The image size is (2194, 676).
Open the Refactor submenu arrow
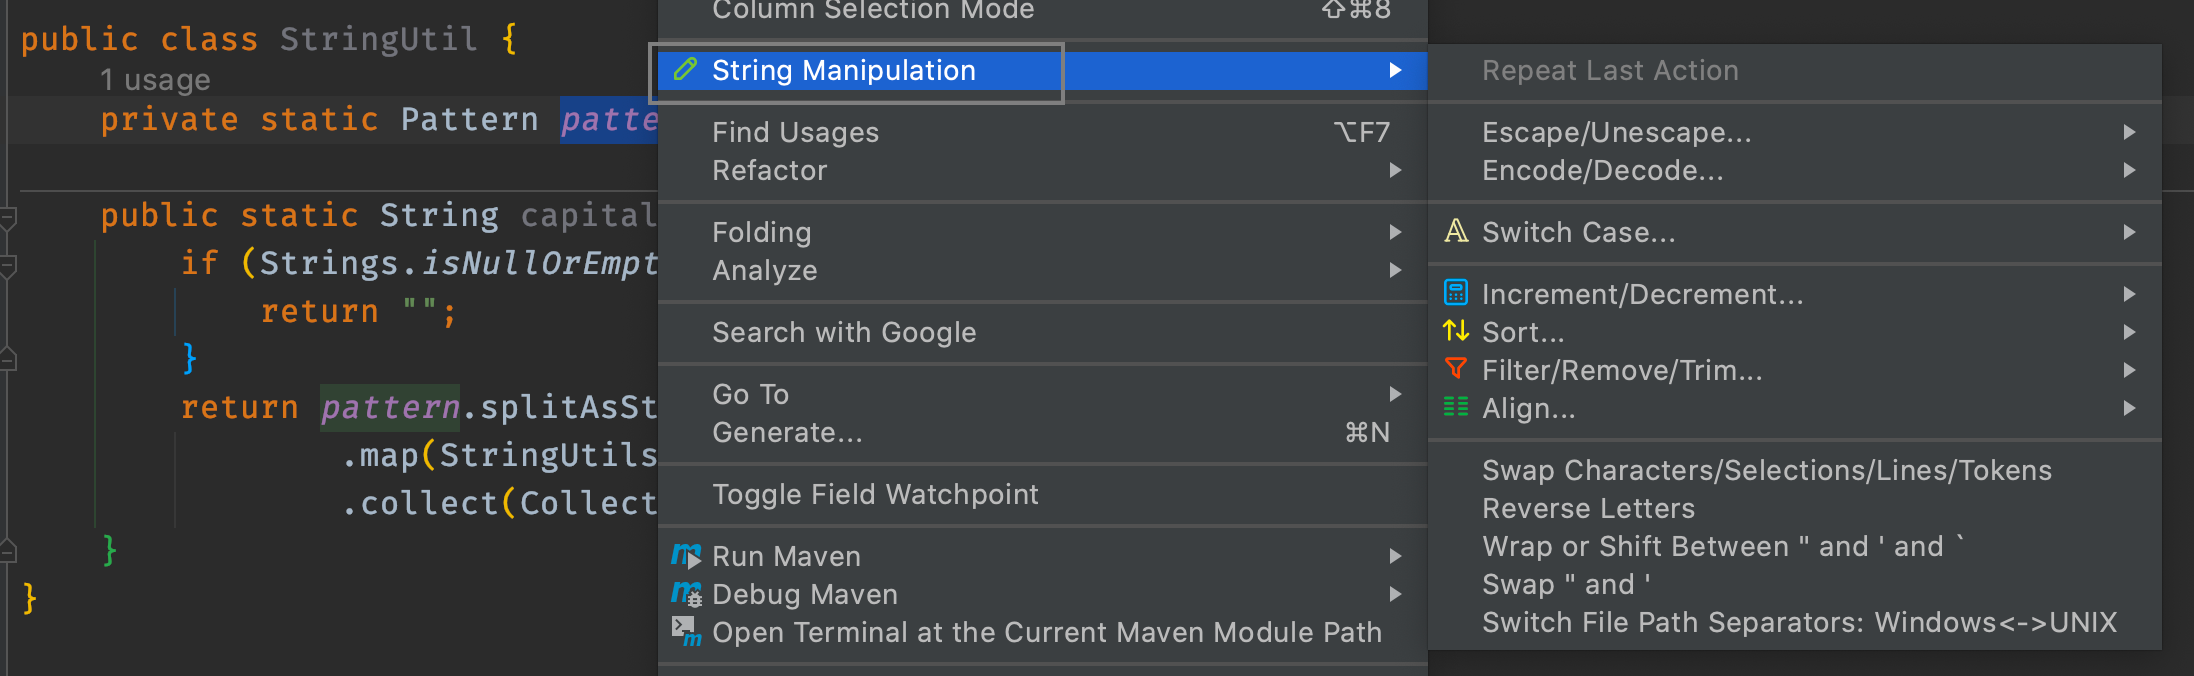[1396, 170]
